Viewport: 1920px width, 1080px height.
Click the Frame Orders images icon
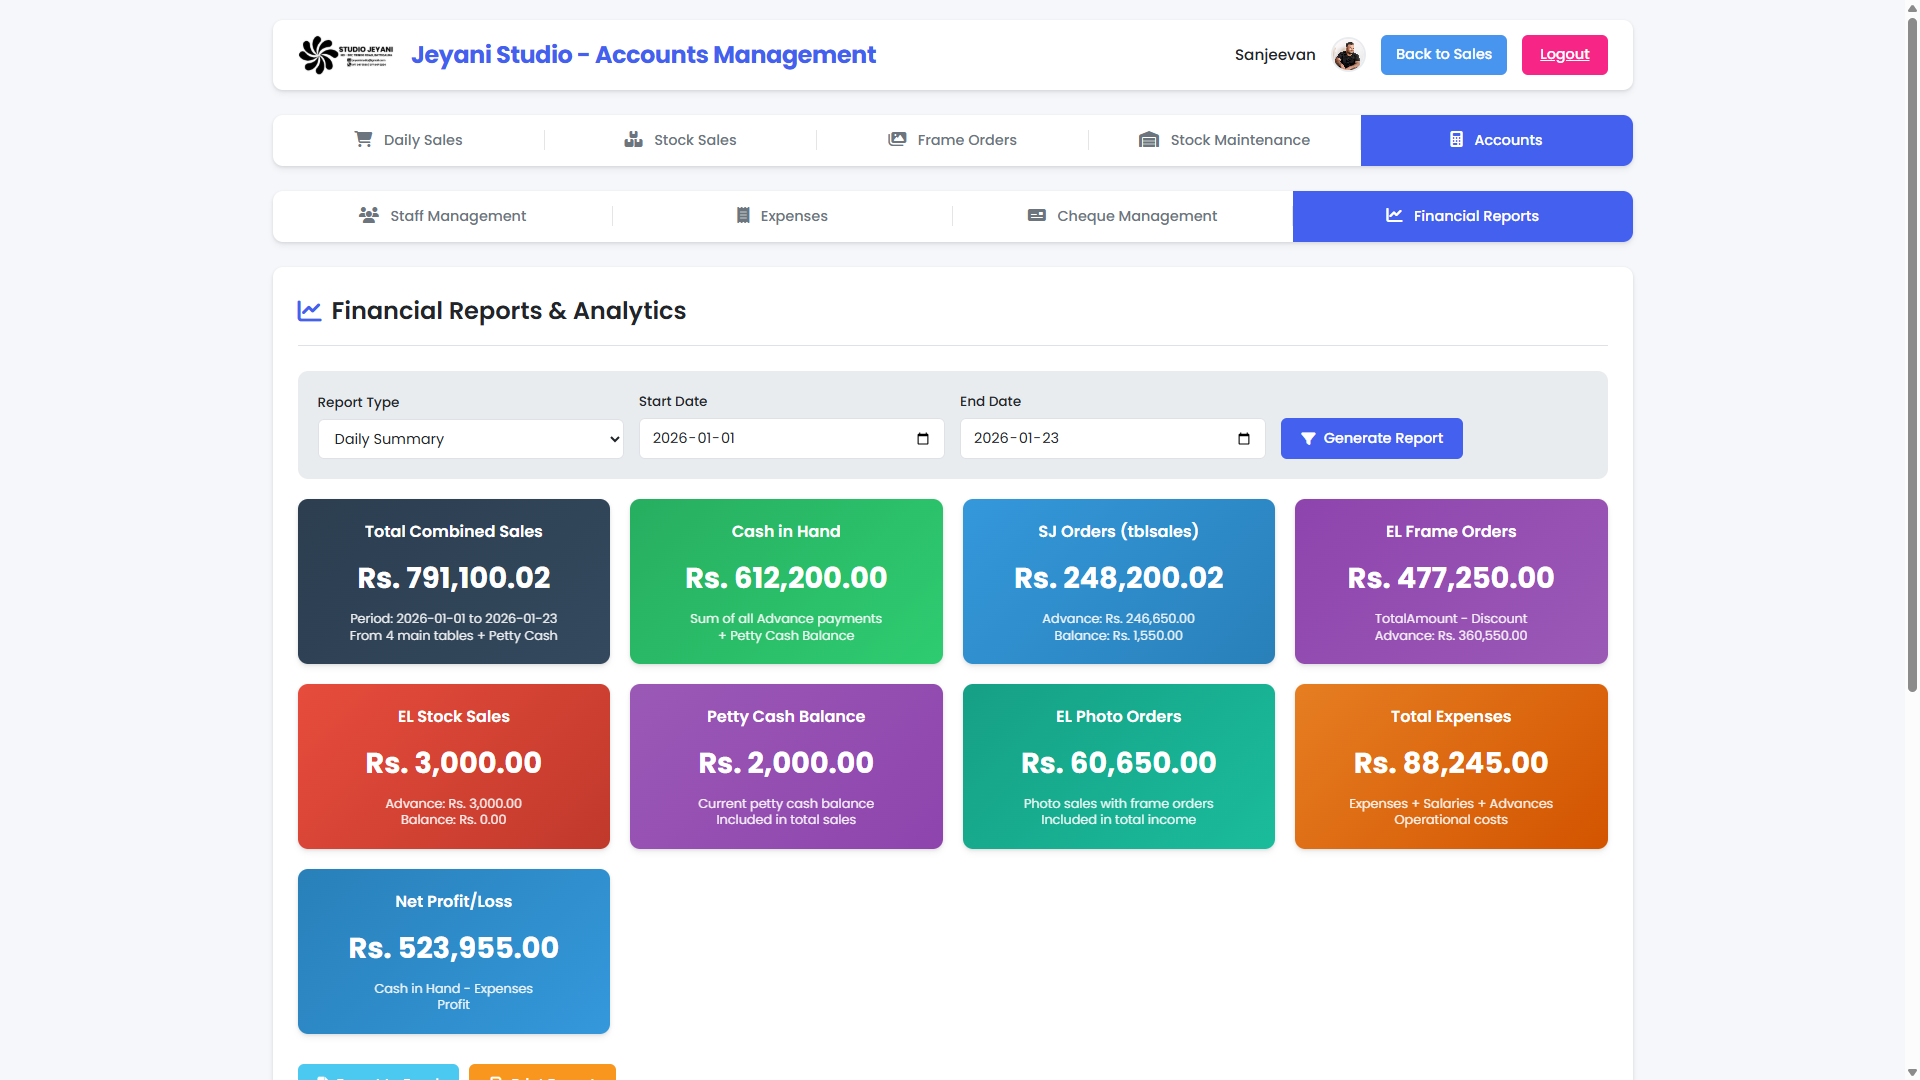point(897,139)
